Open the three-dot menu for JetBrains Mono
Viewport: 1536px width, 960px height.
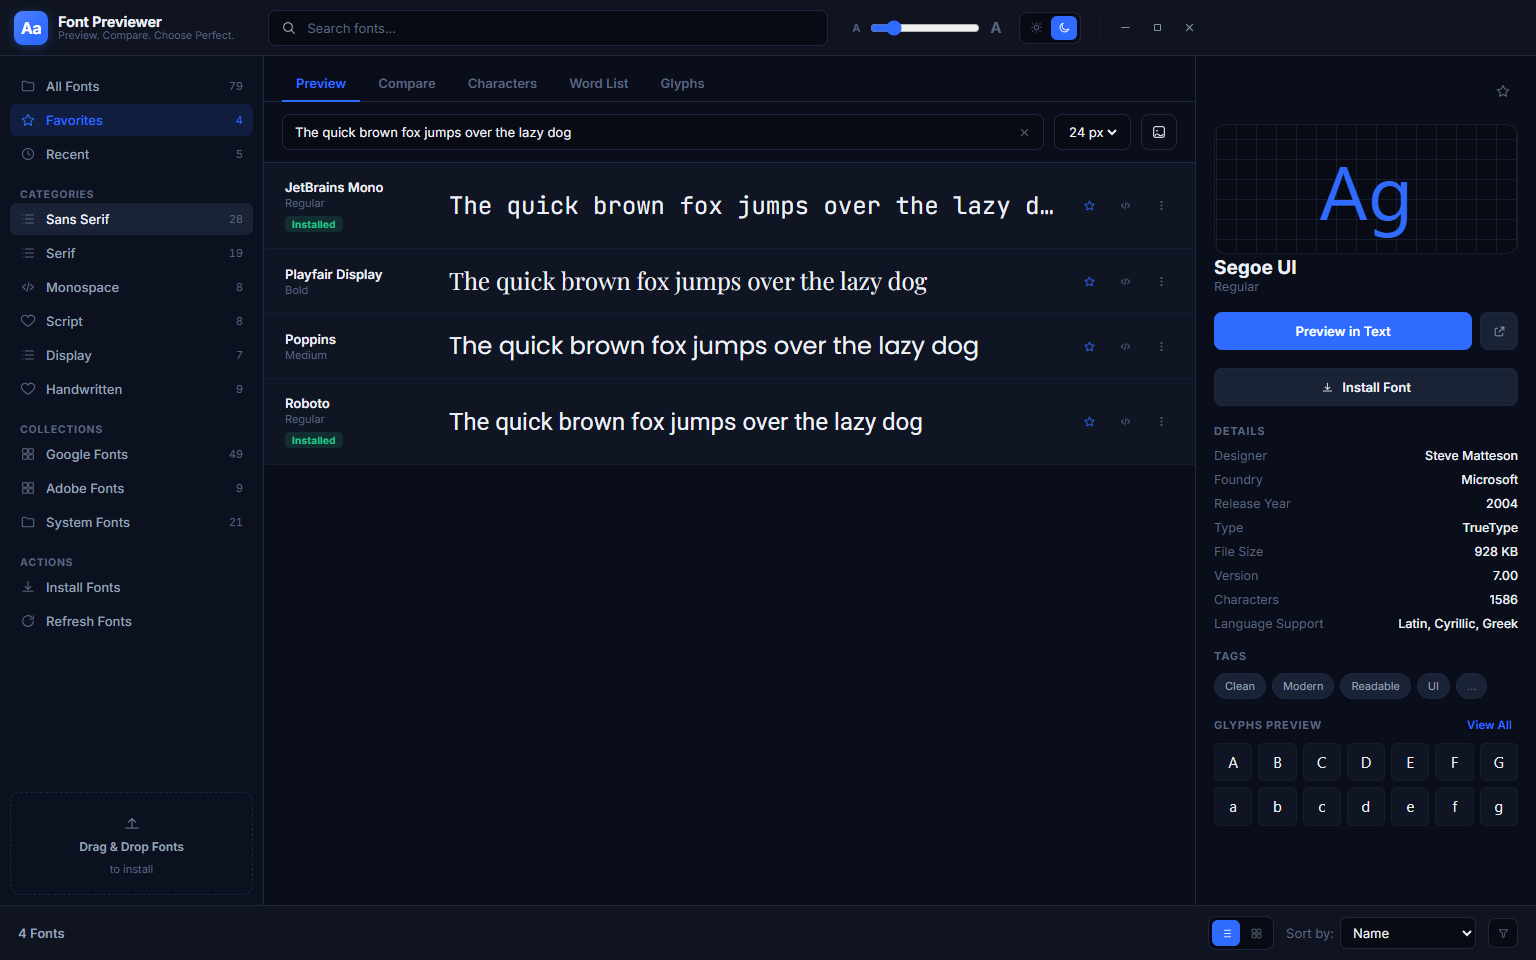click(x=1161, y=206)
